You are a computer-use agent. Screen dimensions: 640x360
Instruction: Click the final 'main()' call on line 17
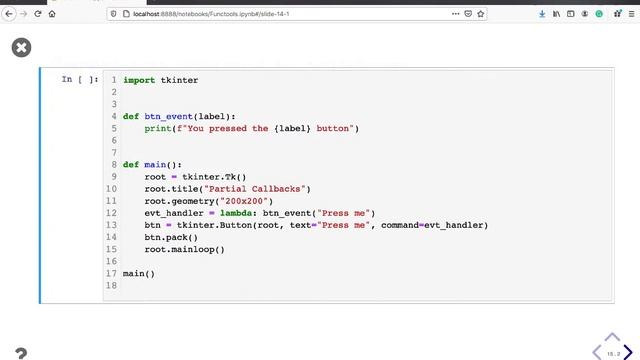(x=139, y=273)
